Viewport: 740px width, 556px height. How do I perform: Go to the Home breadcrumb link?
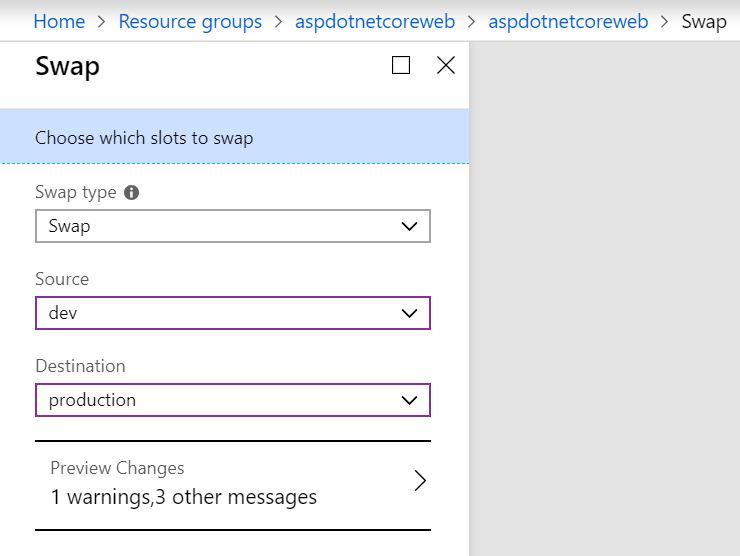59,21
